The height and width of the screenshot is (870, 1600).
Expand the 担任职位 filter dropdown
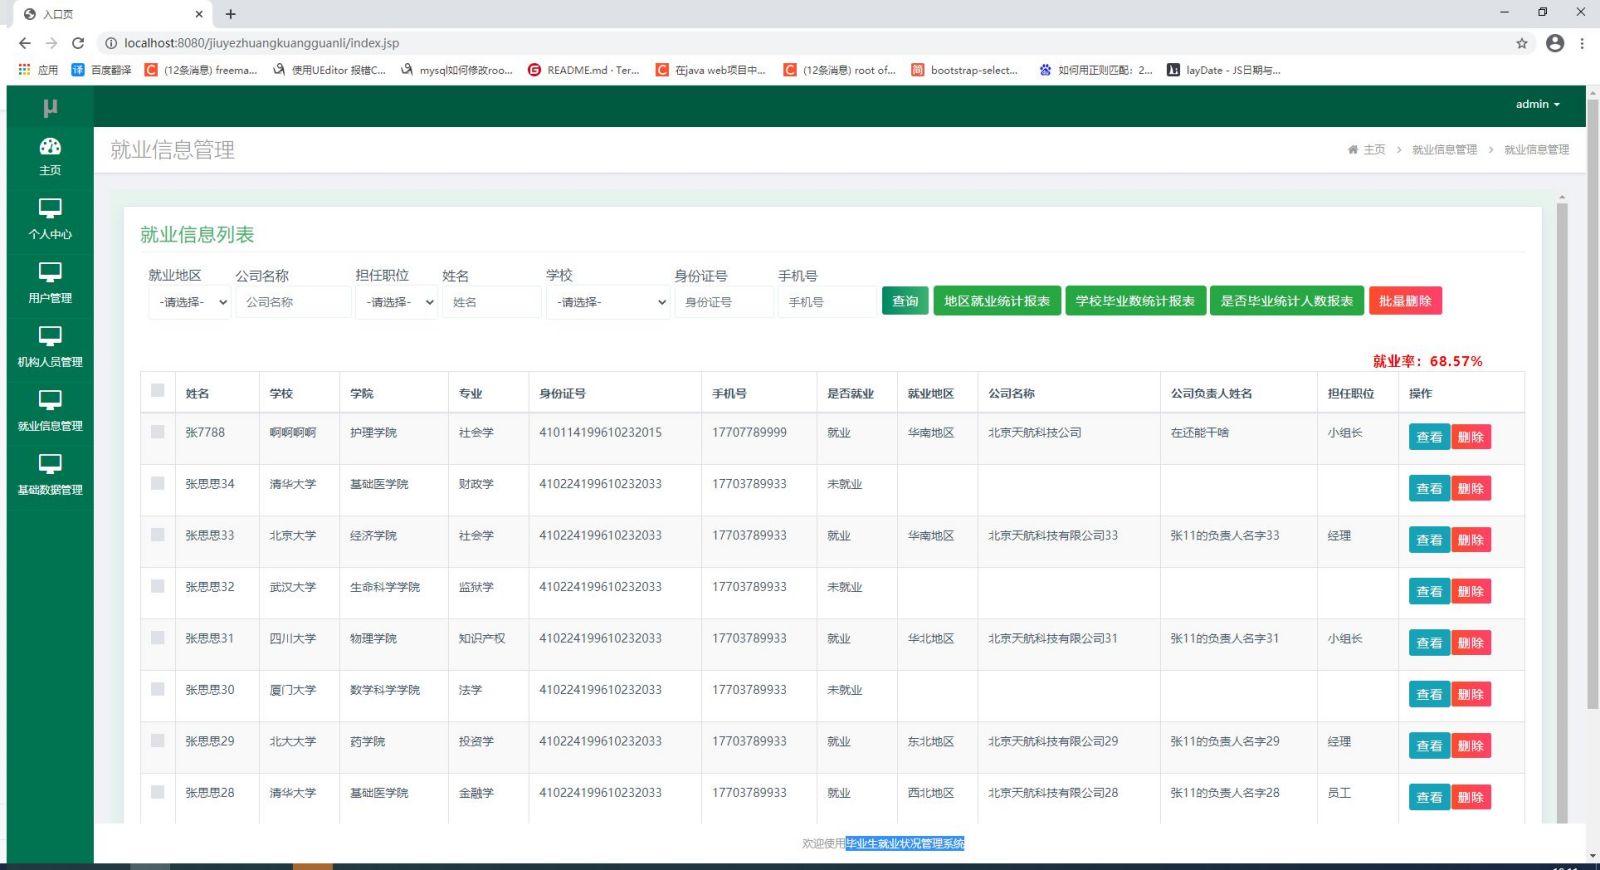(x=397, y=302)
